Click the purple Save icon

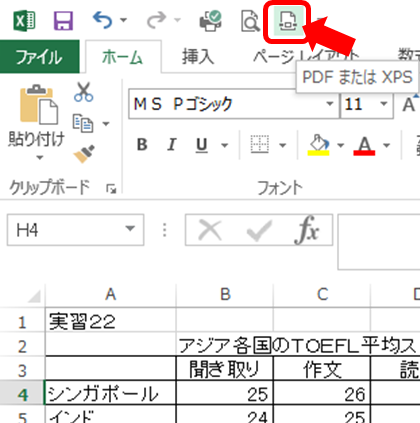[63, 21]
